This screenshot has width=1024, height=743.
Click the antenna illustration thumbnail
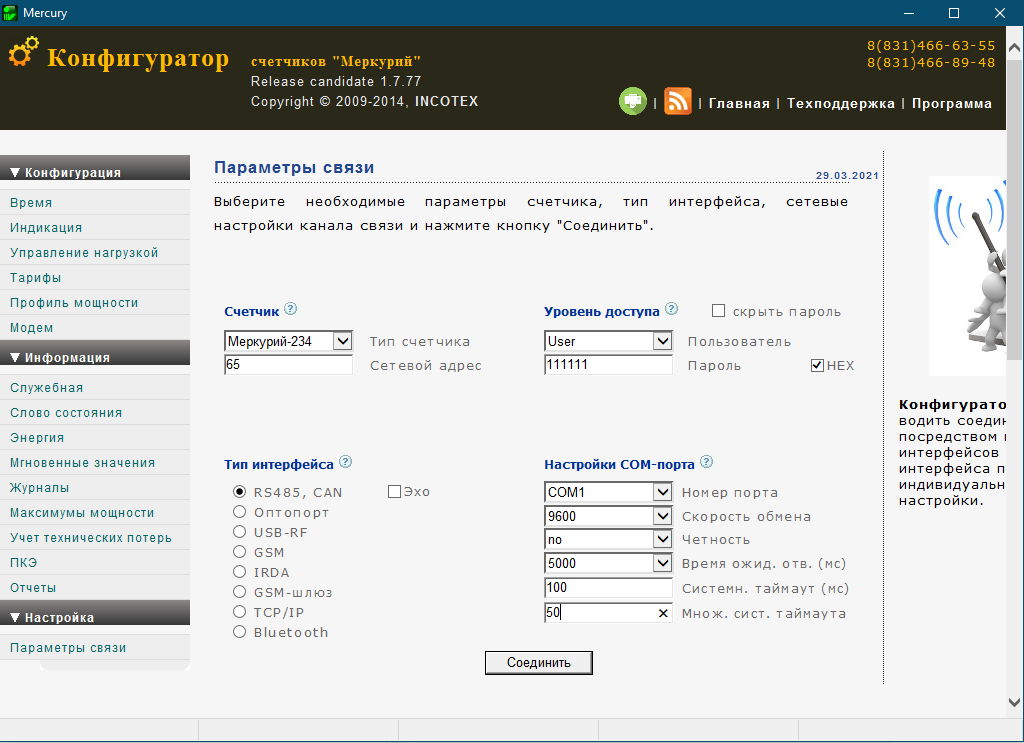pos(967,276)
